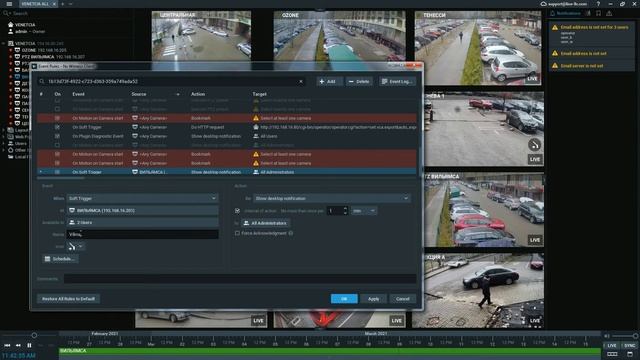Open the tab list dropdown arrow
Screen dimensions: 640x360
point(71,4)
